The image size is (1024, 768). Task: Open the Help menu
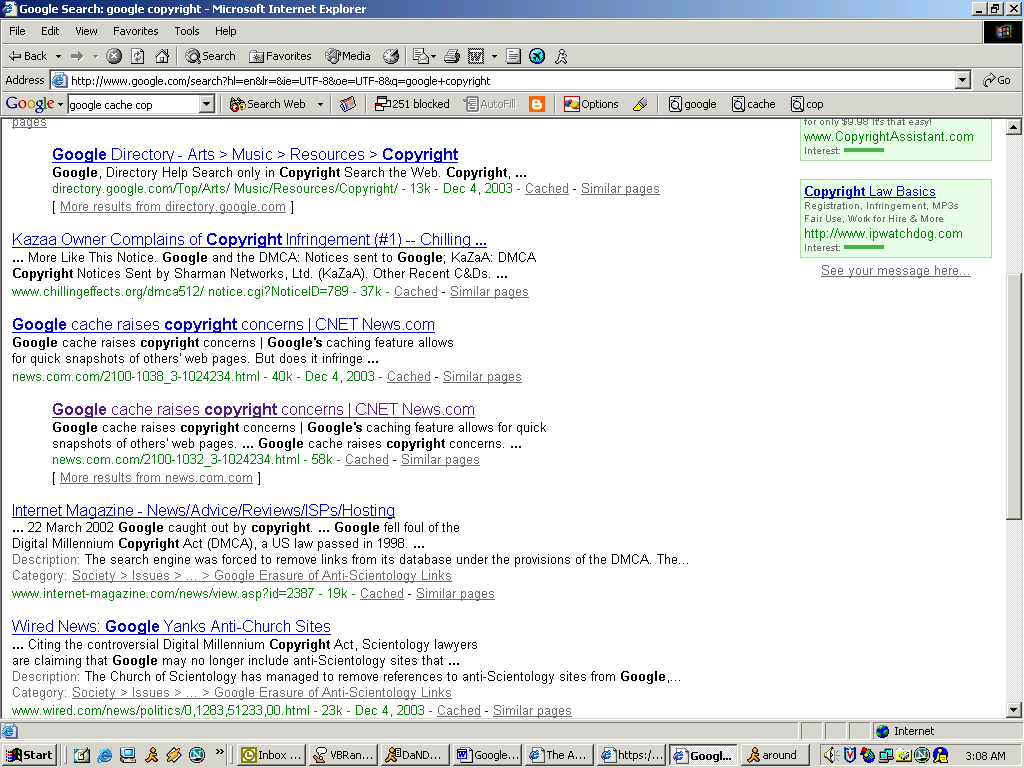click(x=226, y=31)
